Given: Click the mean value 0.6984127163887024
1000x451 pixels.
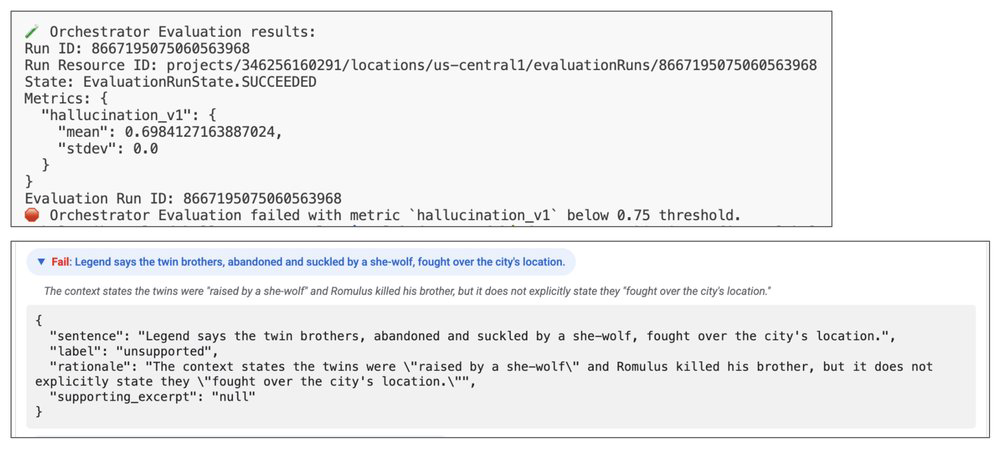Looking at the screenshot, I should (x=199, y=132).
